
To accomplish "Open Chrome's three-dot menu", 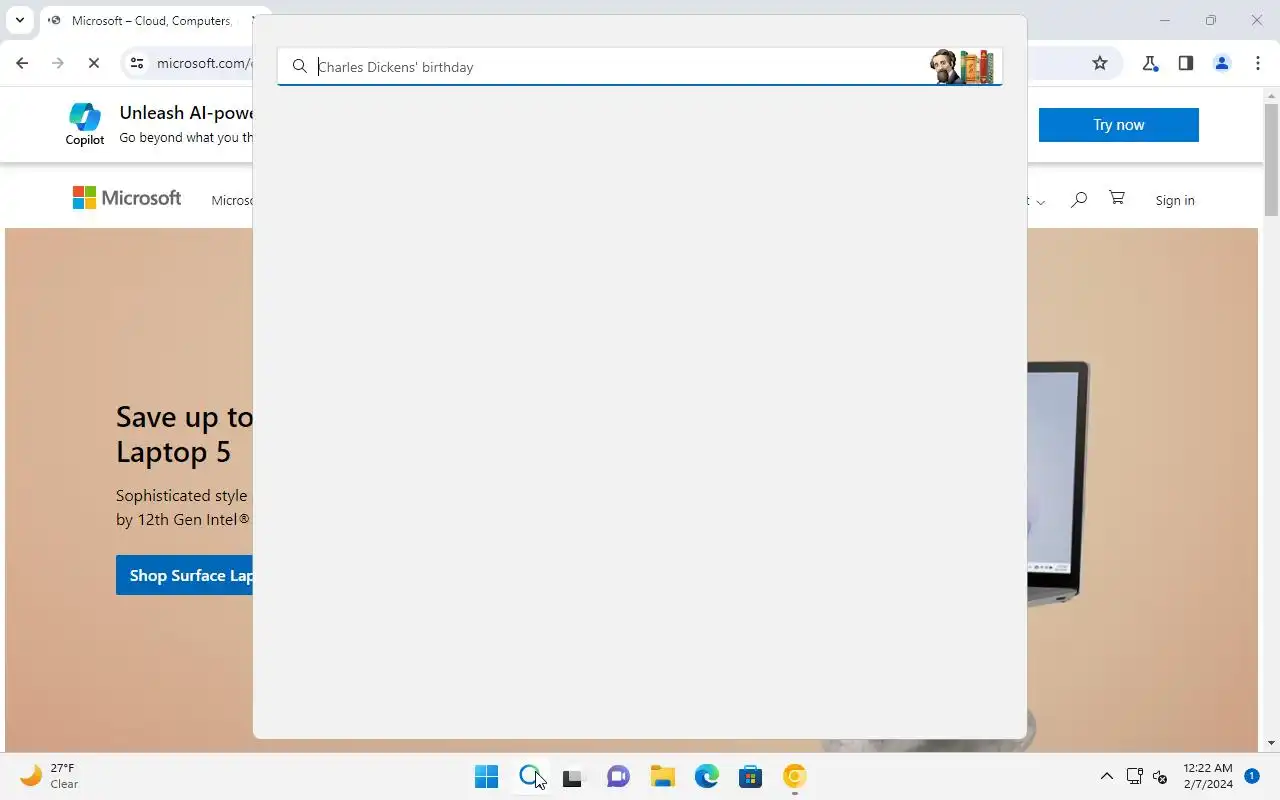I will (1258, 63).
